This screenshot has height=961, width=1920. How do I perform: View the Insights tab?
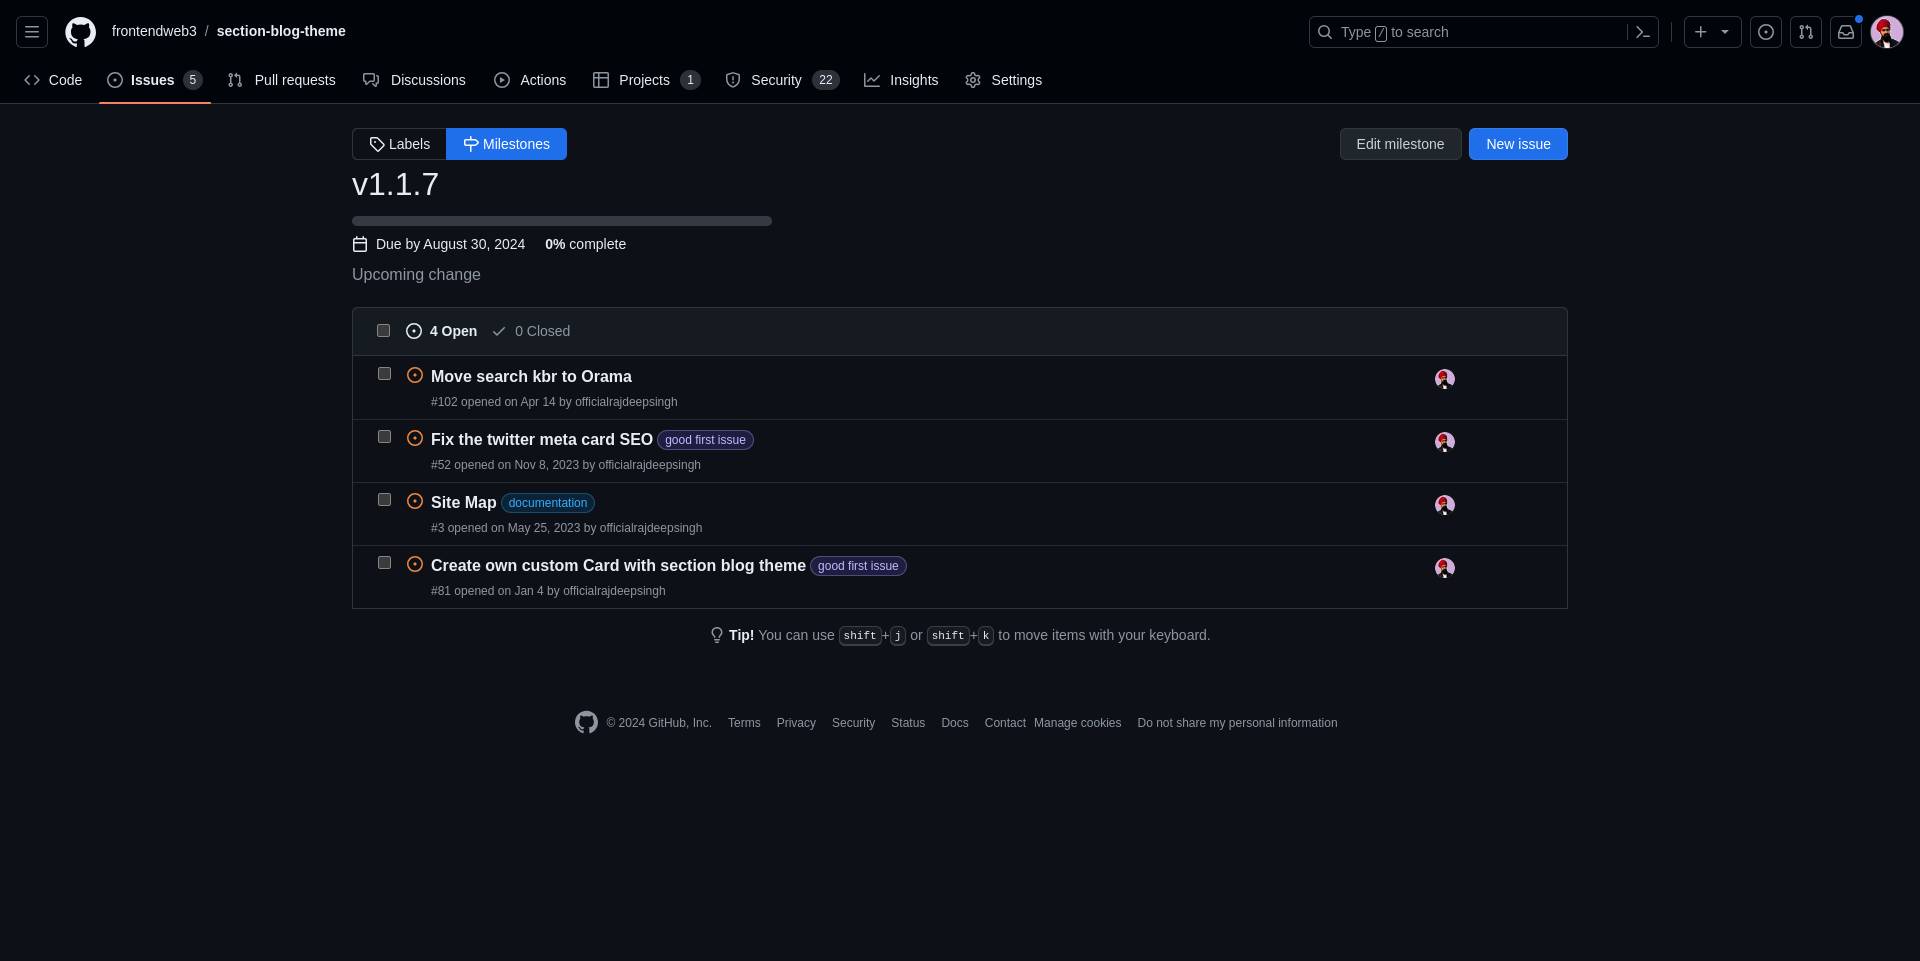(901, 80)
